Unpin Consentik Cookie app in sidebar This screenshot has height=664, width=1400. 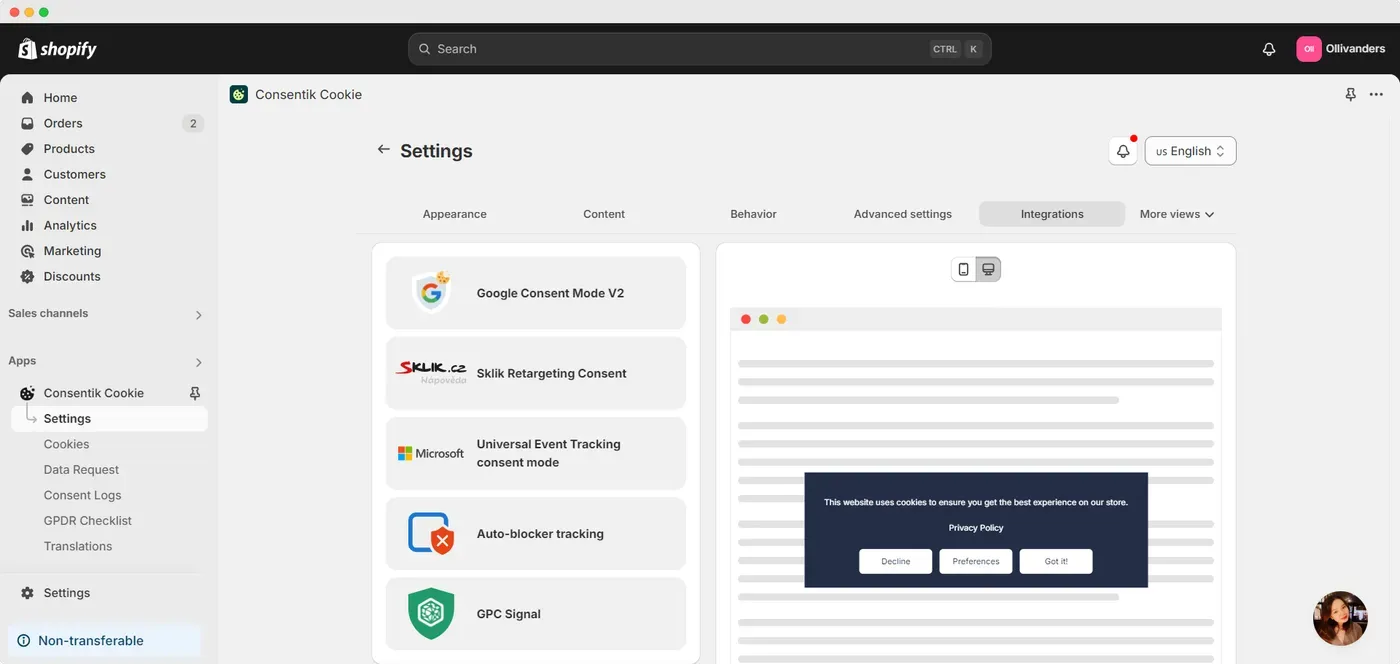[195, 393]
